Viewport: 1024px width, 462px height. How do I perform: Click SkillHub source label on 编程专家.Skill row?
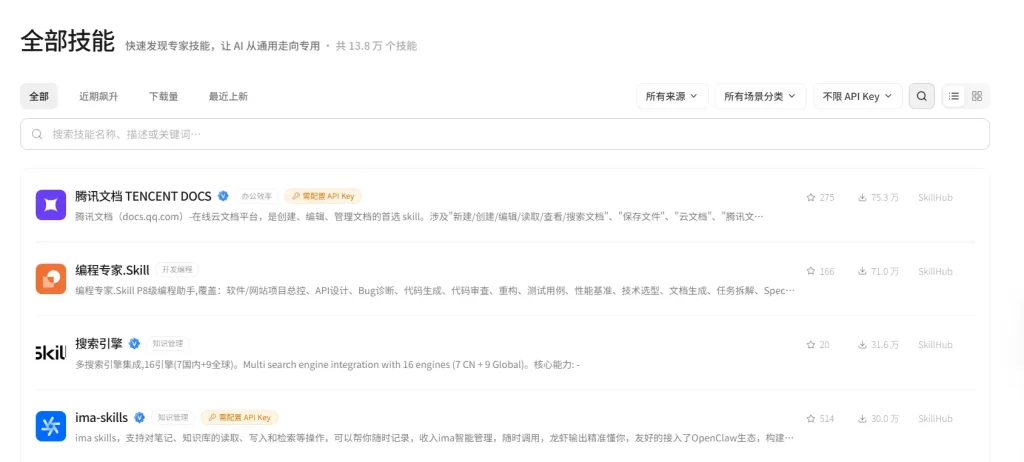[x=935, y=271]
